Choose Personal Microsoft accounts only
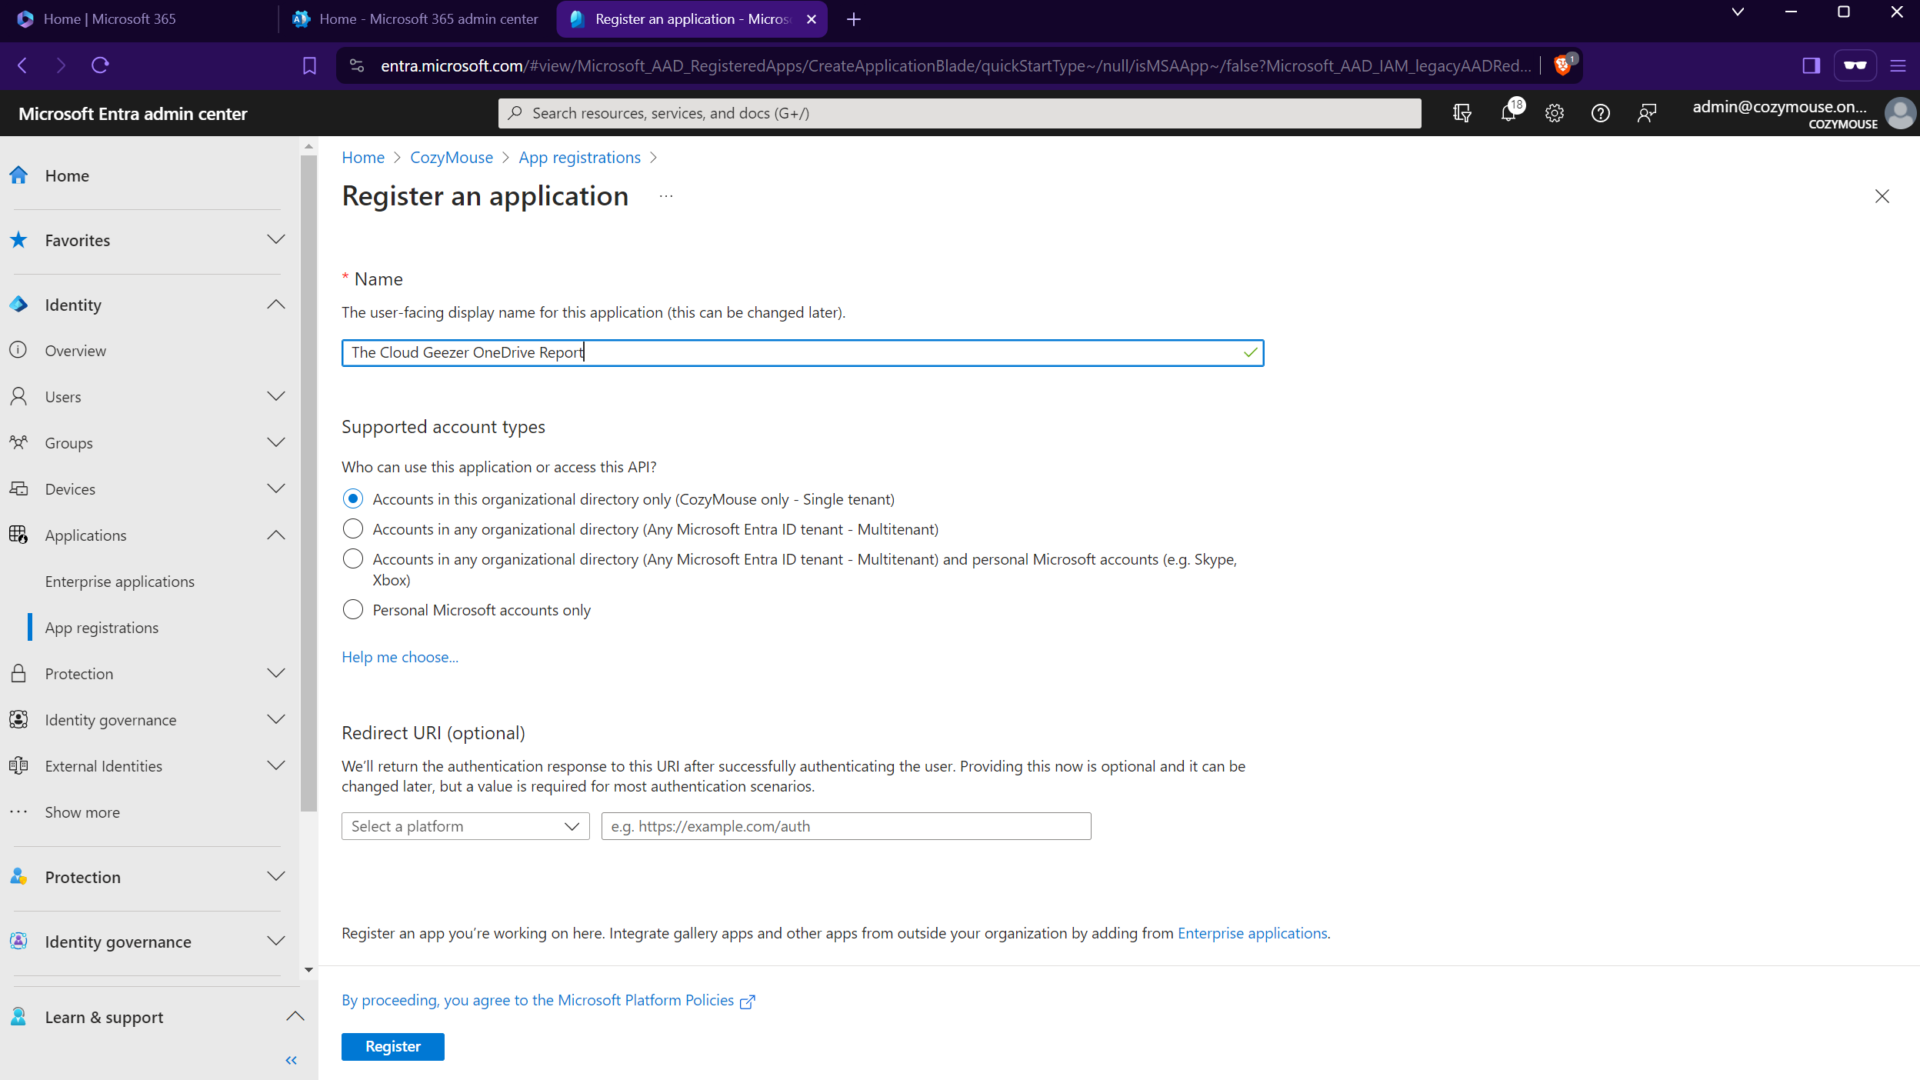Screen dimensions: 1920x1080 (x=352, y=609)
